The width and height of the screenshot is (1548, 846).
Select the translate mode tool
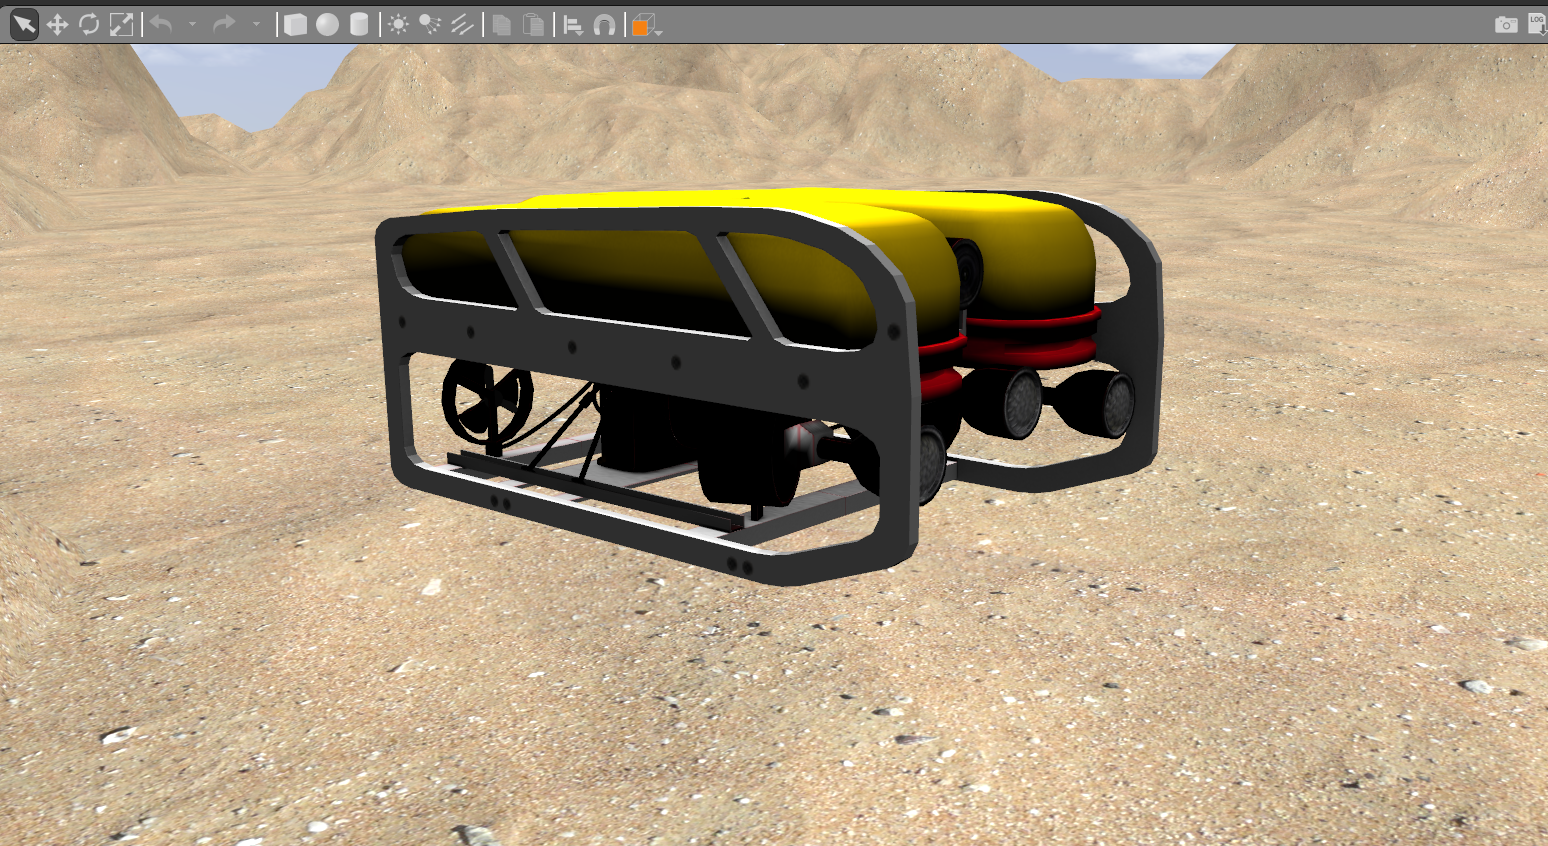[x=57, y=24]
